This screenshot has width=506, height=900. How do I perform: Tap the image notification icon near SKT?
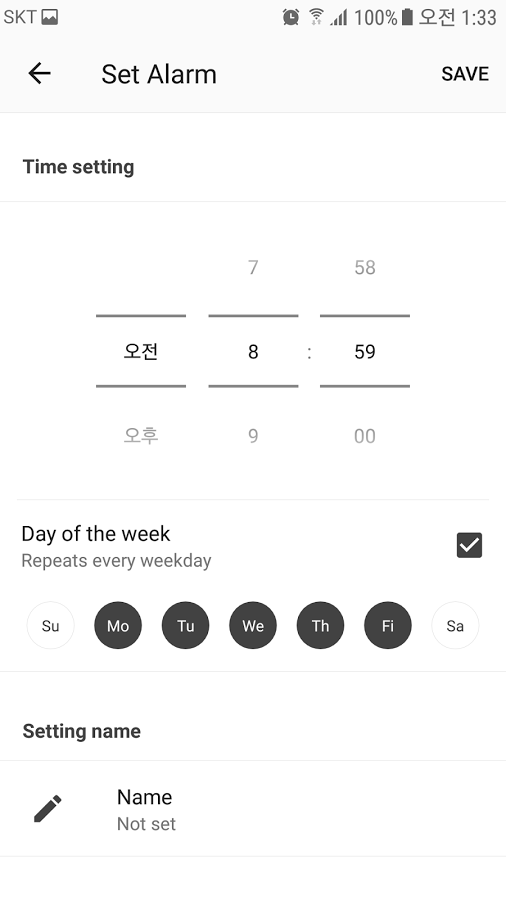(x=50, y=17)
